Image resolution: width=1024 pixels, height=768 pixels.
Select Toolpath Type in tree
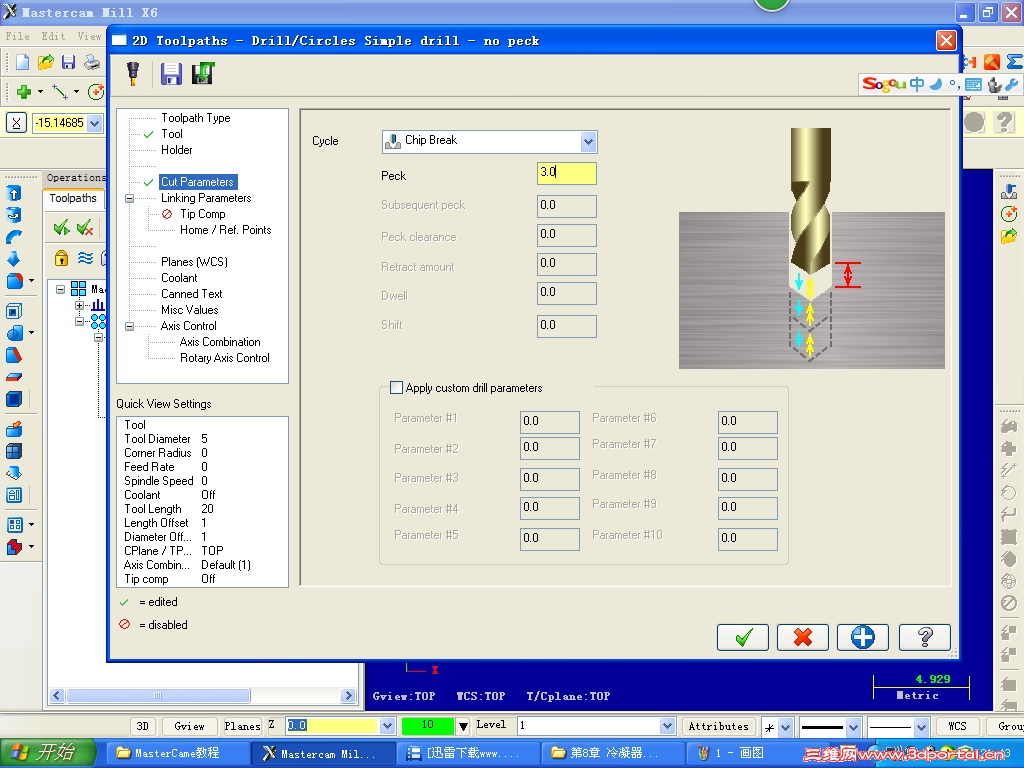[196, 118]
